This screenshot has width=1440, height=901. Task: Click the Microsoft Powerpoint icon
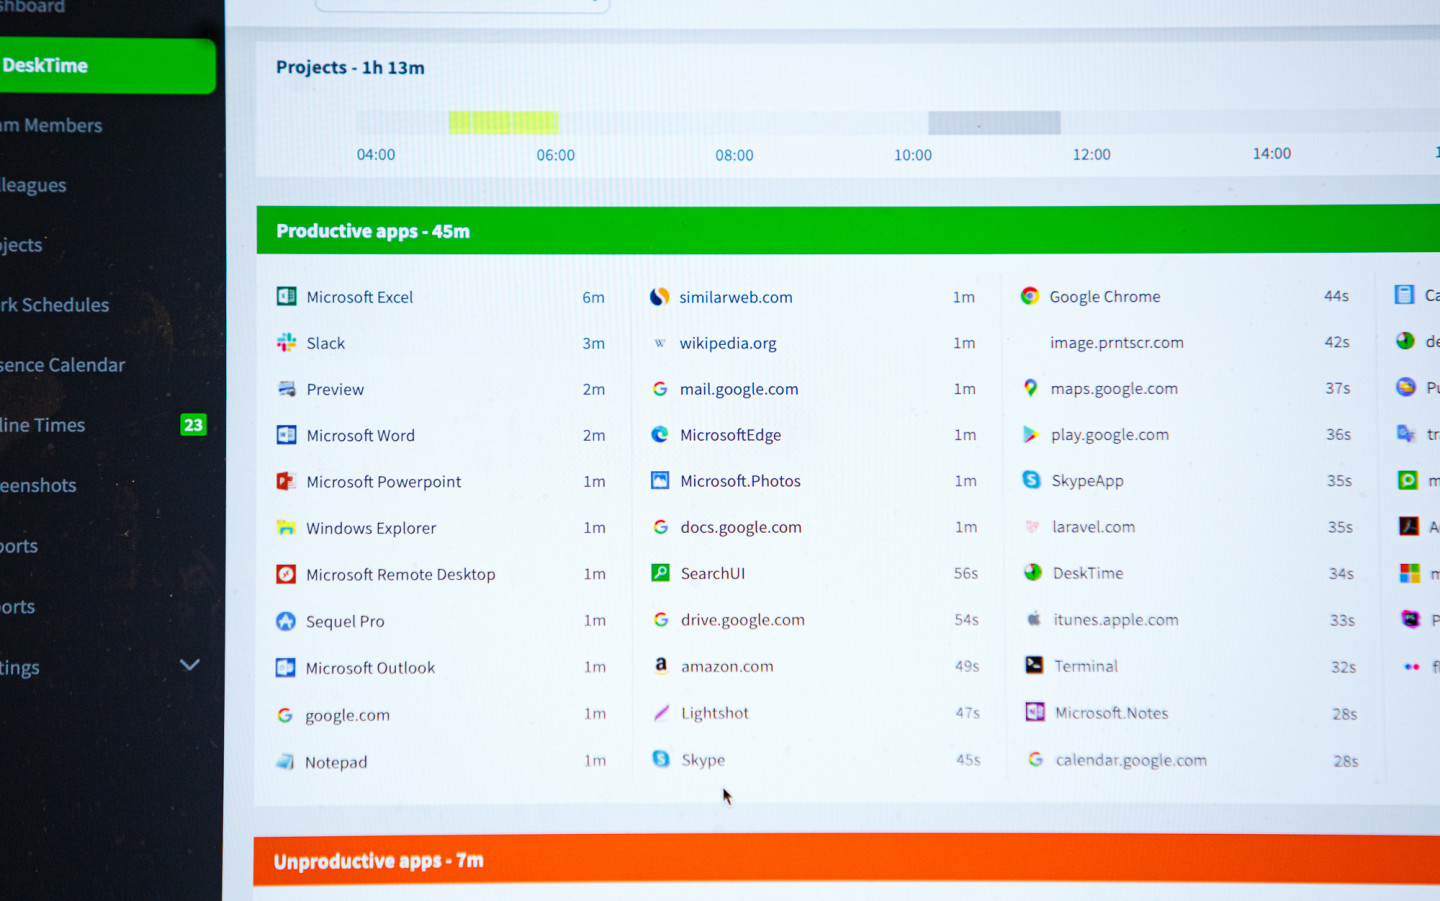click(286, 481)
